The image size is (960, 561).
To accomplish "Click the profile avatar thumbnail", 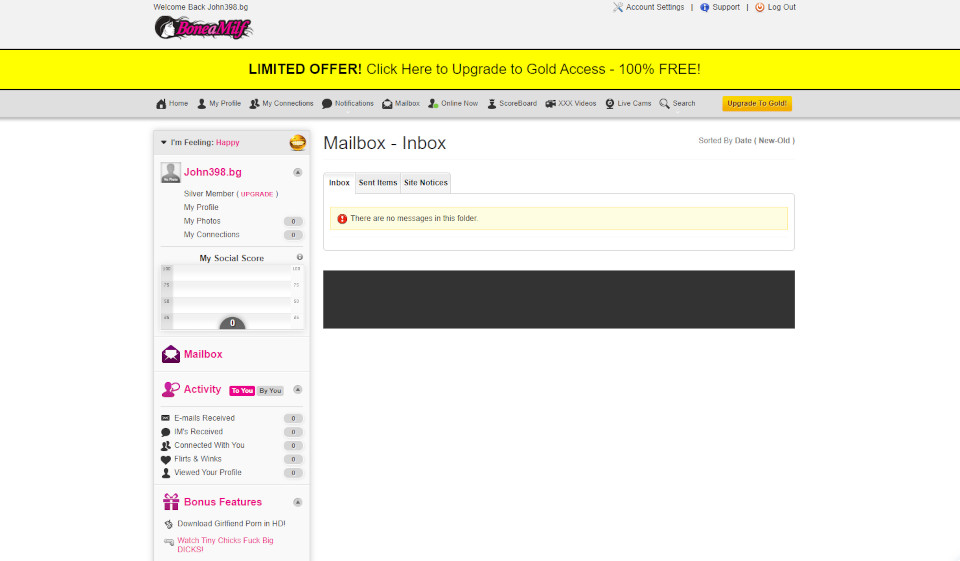I will tap(170, 173).
